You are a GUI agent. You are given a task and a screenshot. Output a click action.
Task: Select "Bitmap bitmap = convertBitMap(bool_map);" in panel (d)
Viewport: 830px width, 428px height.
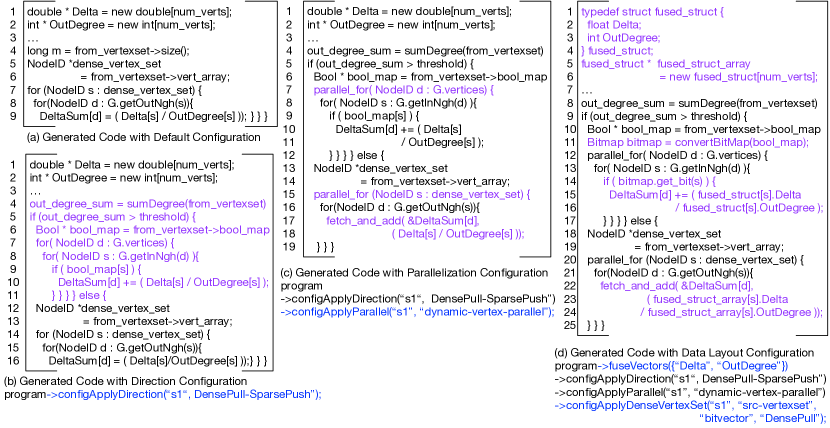(x=698, y=143)
